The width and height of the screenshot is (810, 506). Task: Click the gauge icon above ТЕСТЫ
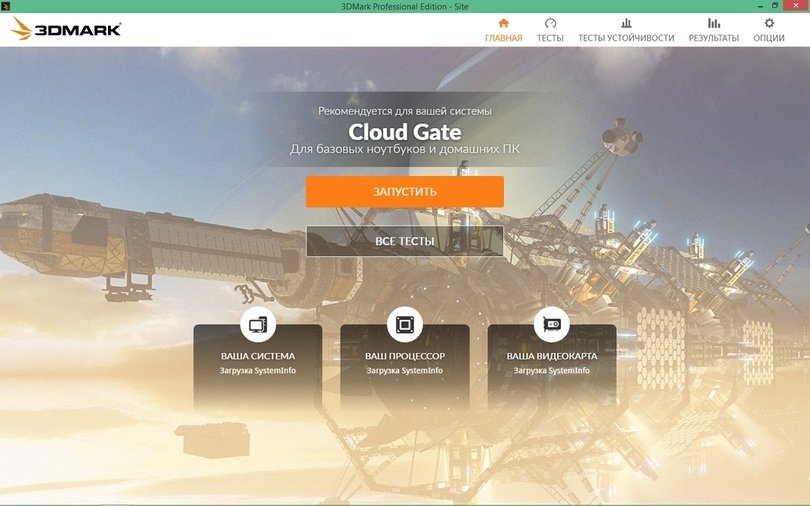point(550,23)
